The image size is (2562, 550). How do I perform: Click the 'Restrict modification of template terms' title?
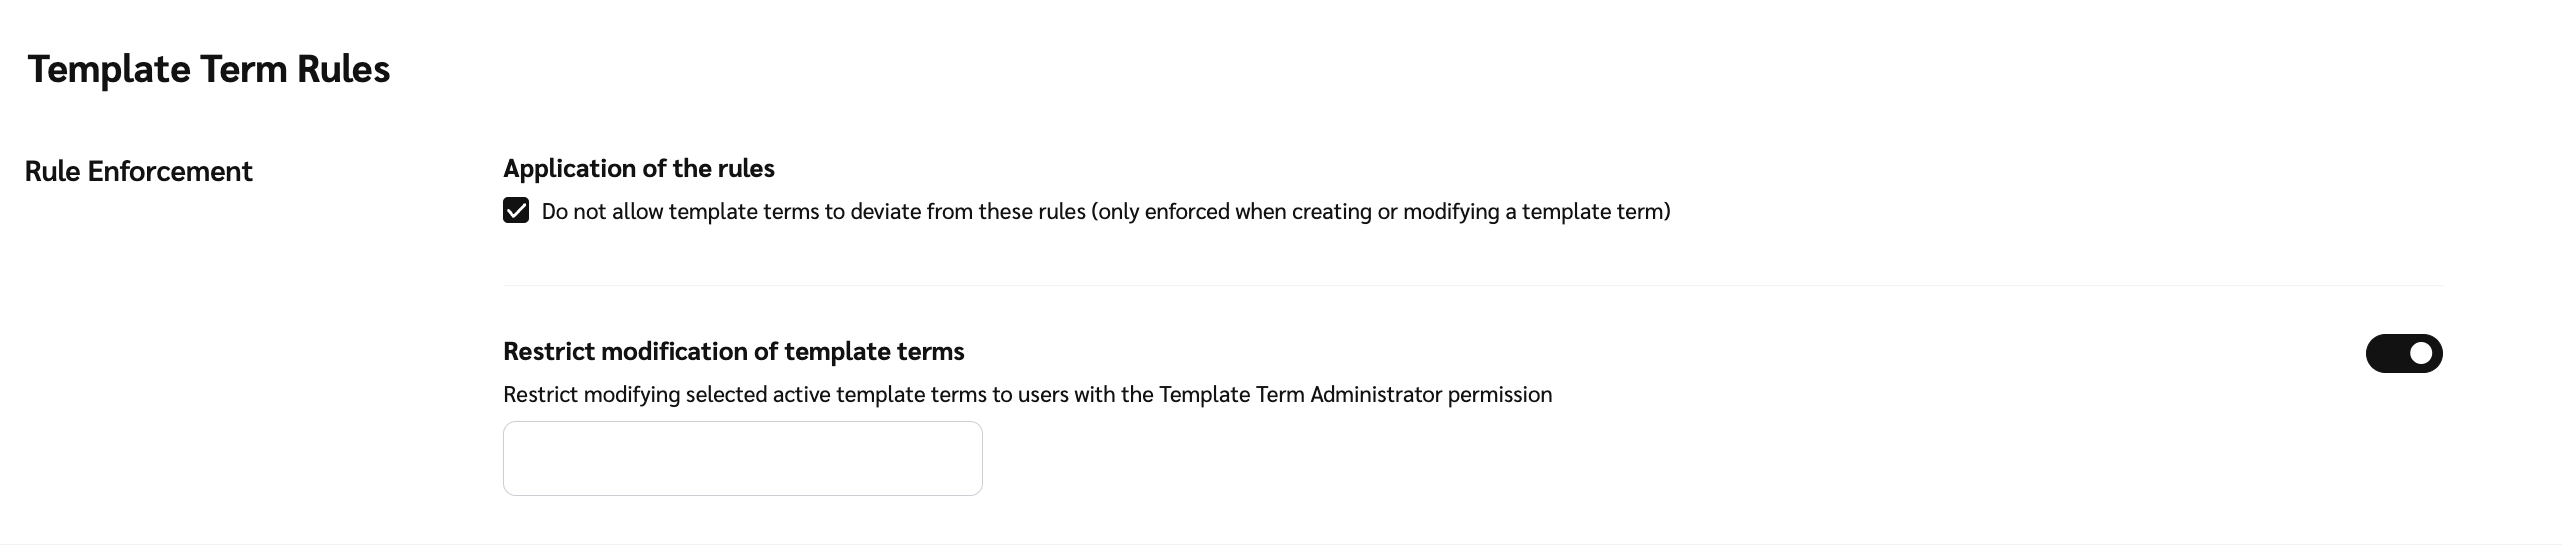point(733,351)
